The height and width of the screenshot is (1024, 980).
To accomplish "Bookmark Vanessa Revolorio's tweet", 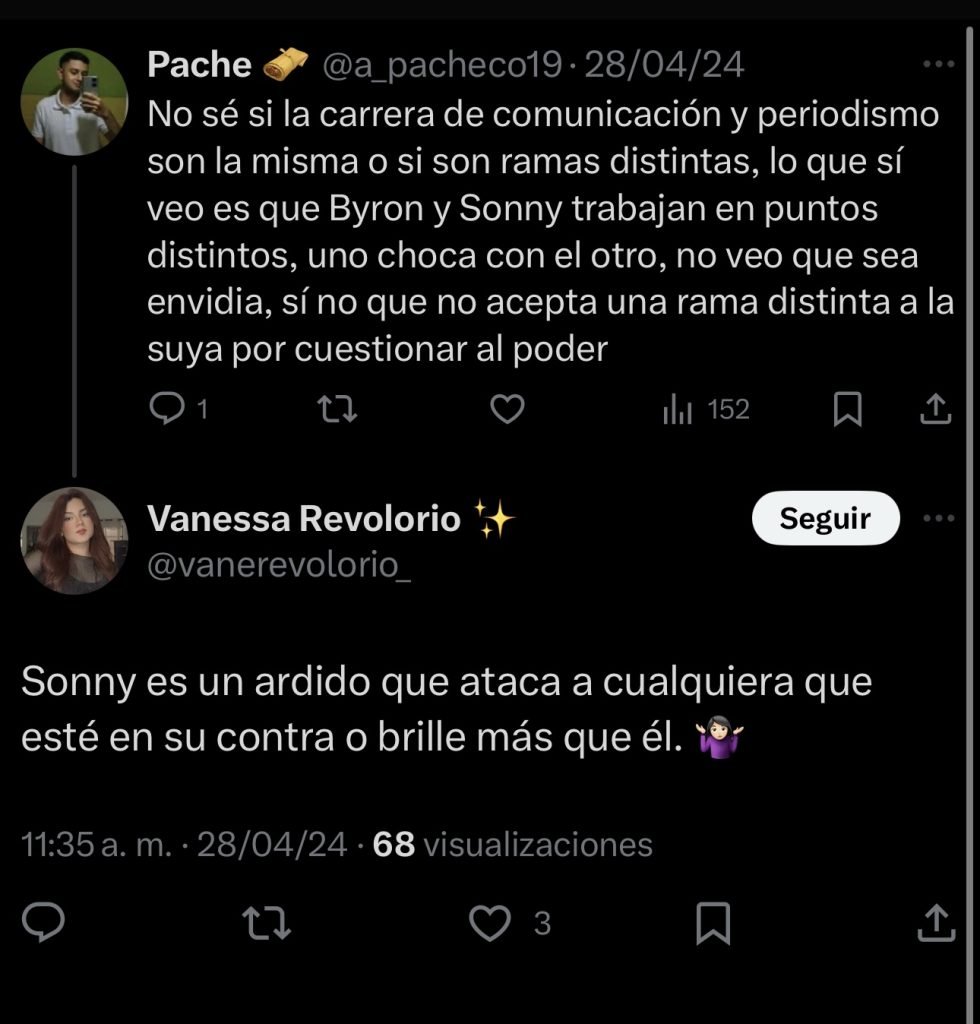I will pyautogui.click(x=713, y=923).
